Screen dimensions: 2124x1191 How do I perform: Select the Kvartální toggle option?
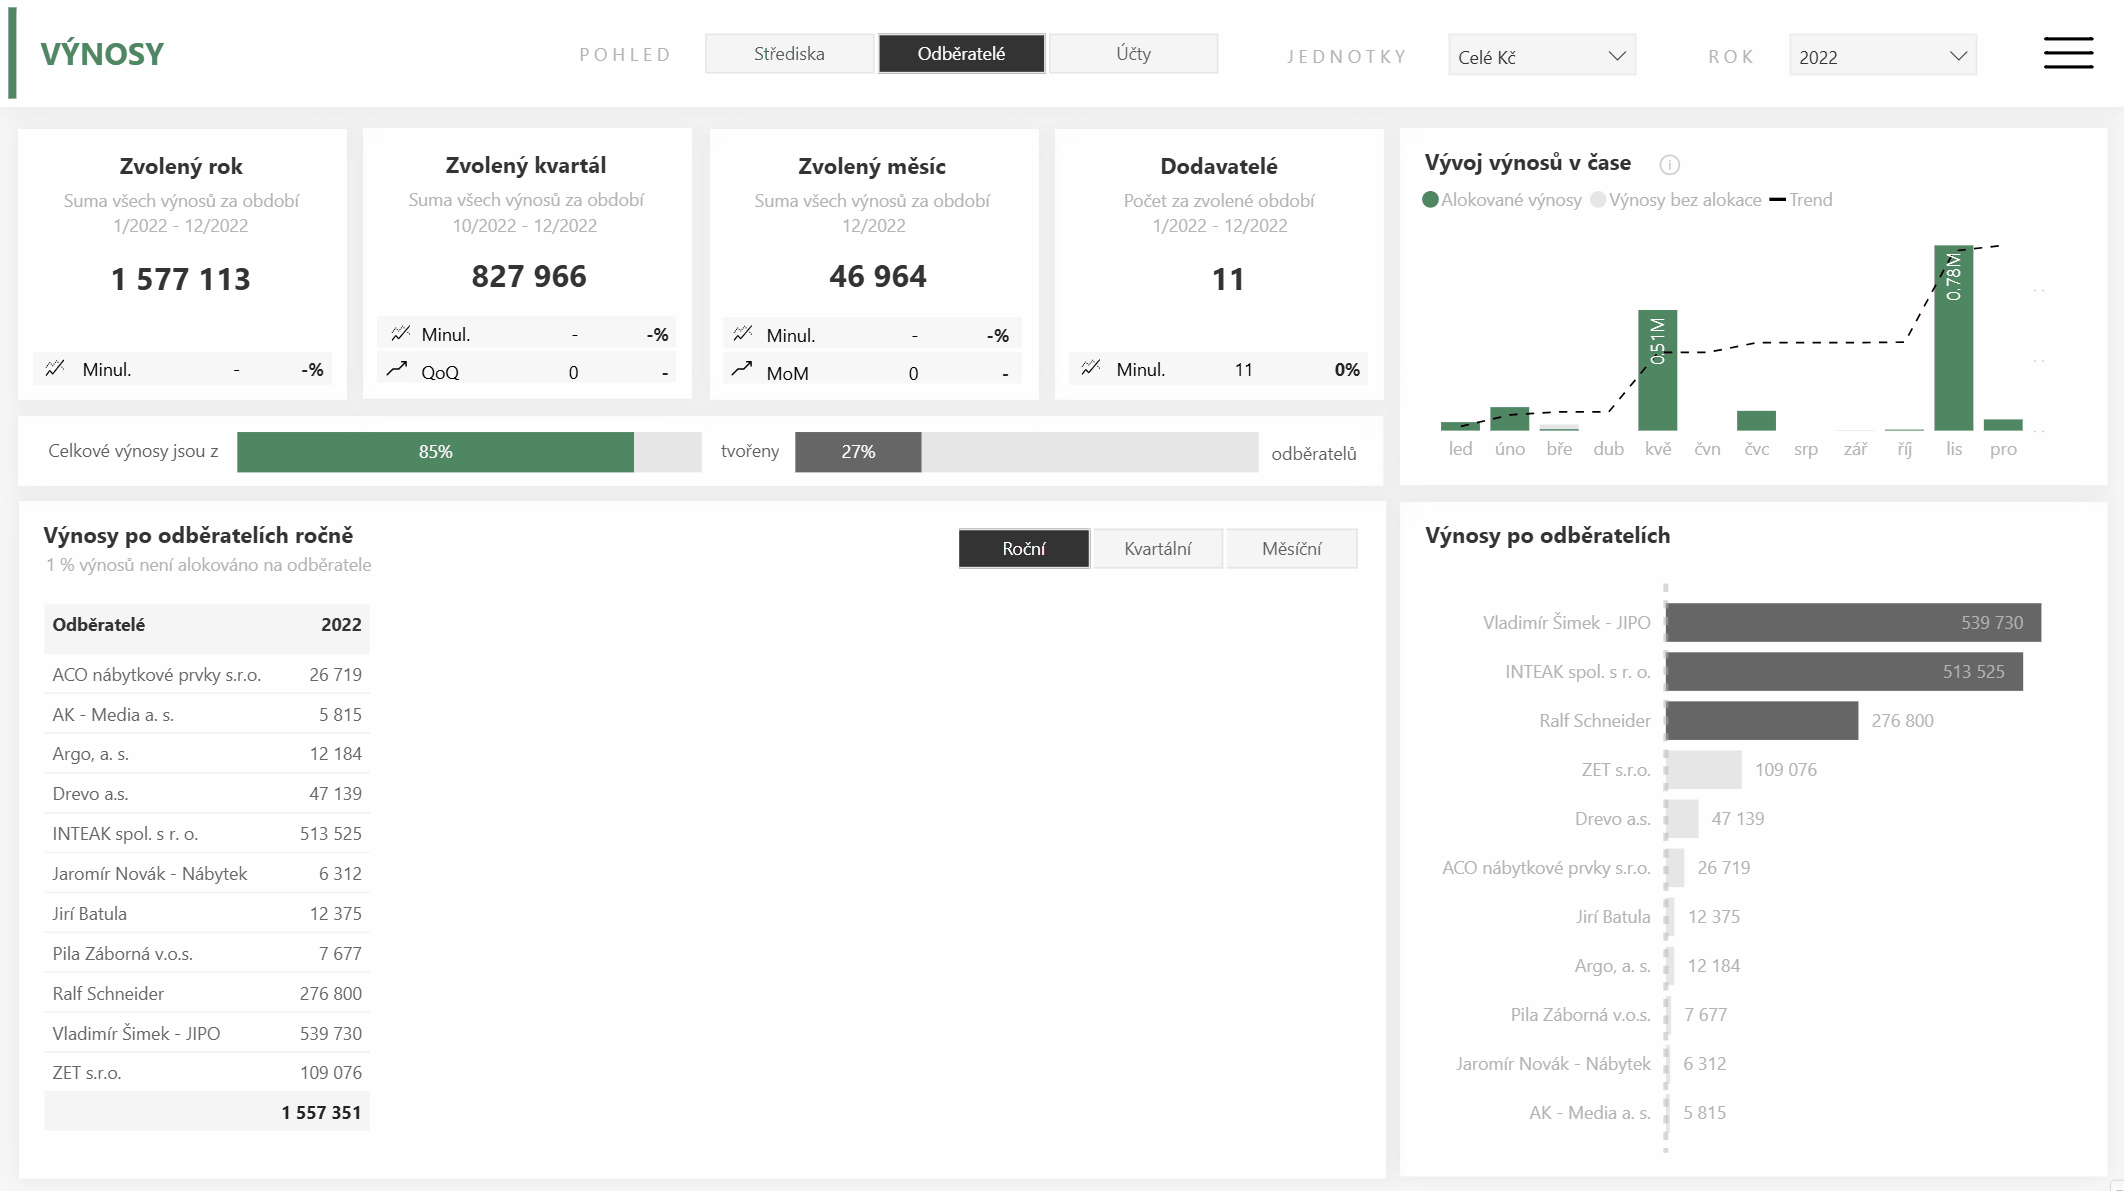1158,548
